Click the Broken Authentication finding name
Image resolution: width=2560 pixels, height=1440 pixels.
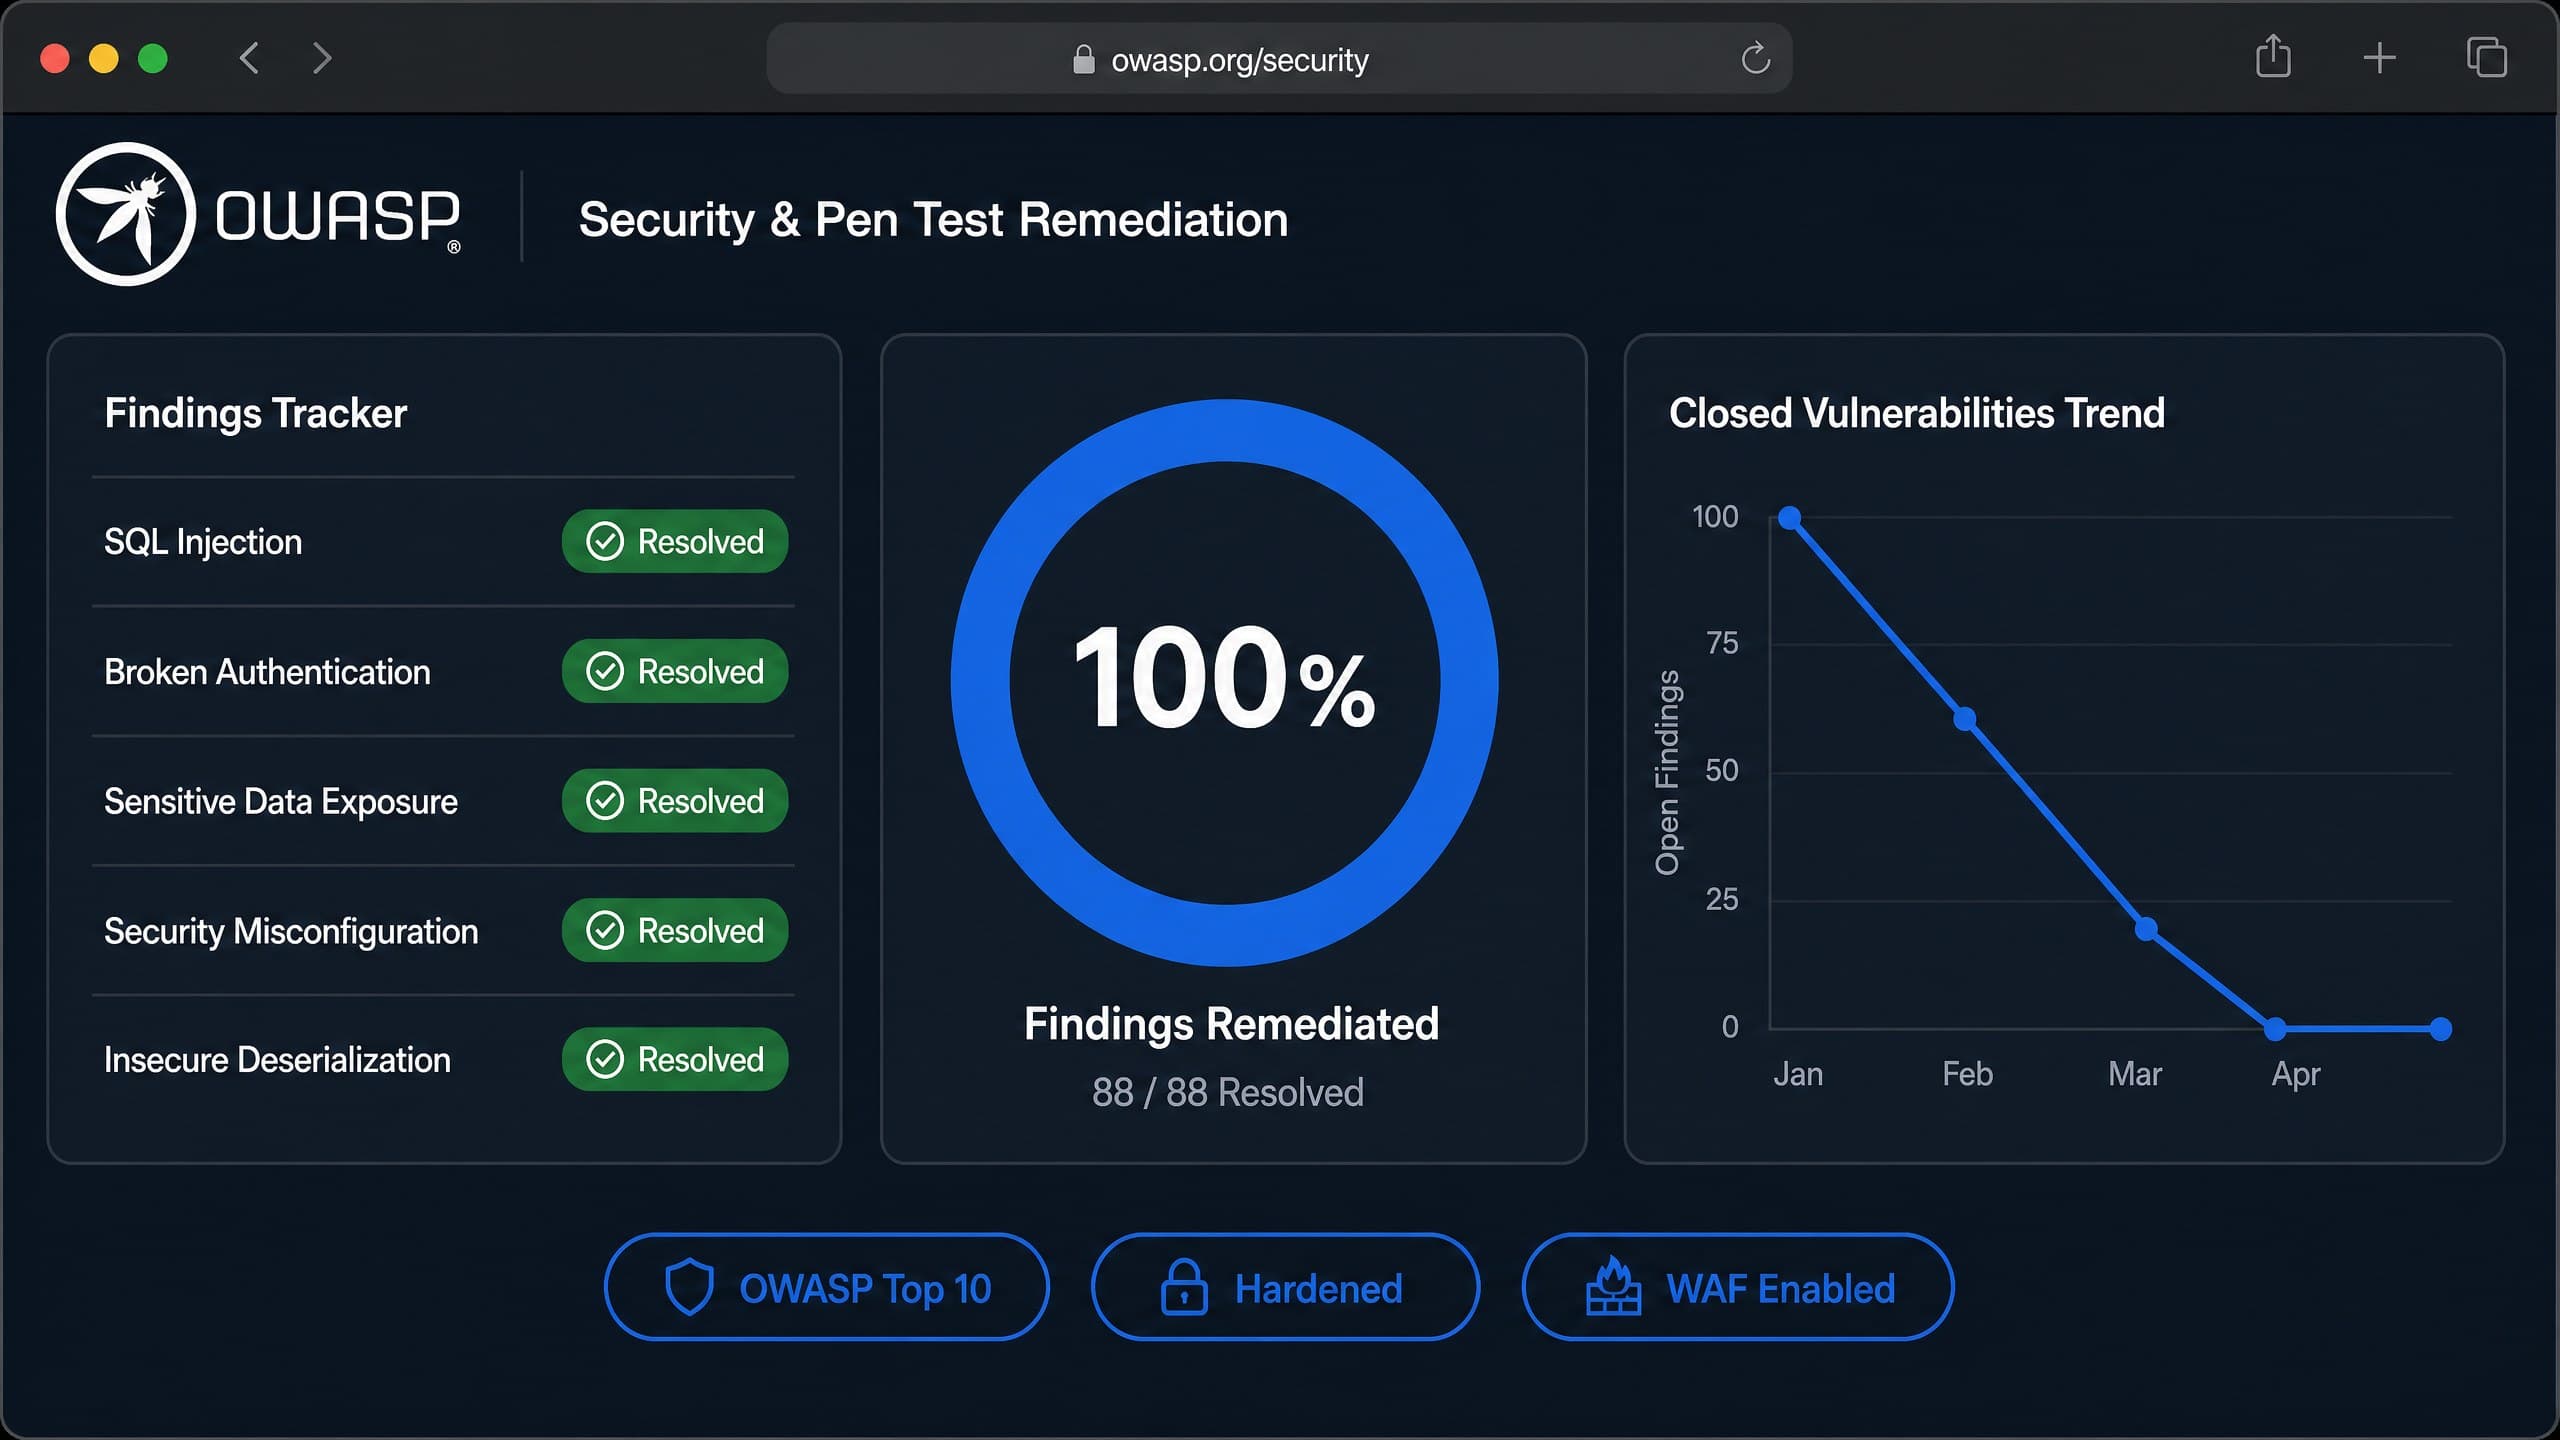pyautogui.click(x=267, y=672)
